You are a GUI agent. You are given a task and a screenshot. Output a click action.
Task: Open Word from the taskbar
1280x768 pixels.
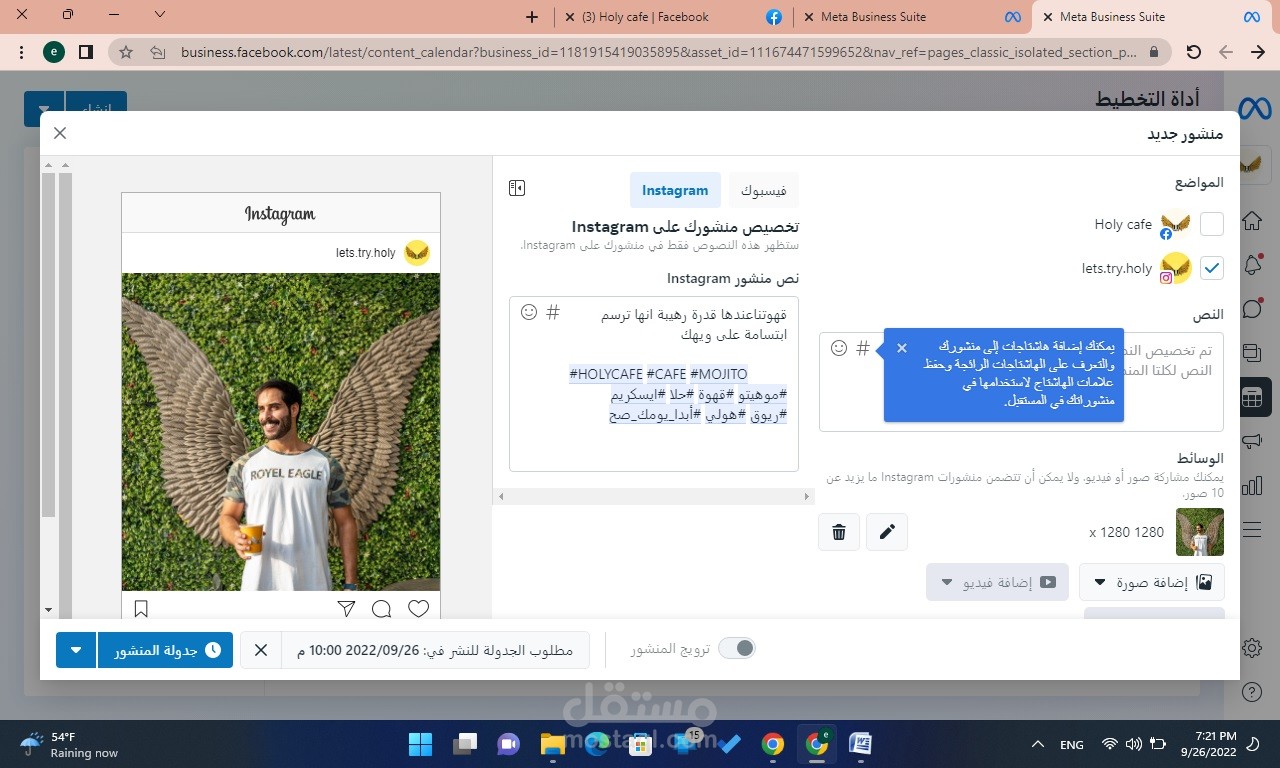[860, 744]
